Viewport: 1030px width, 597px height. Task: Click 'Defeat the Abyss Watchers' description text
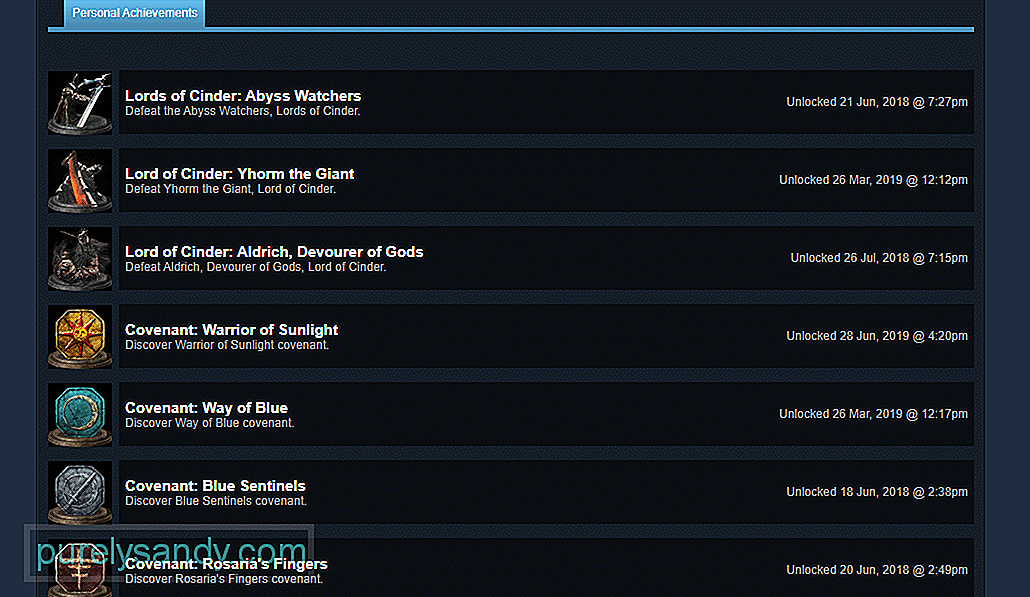[242, 111]
